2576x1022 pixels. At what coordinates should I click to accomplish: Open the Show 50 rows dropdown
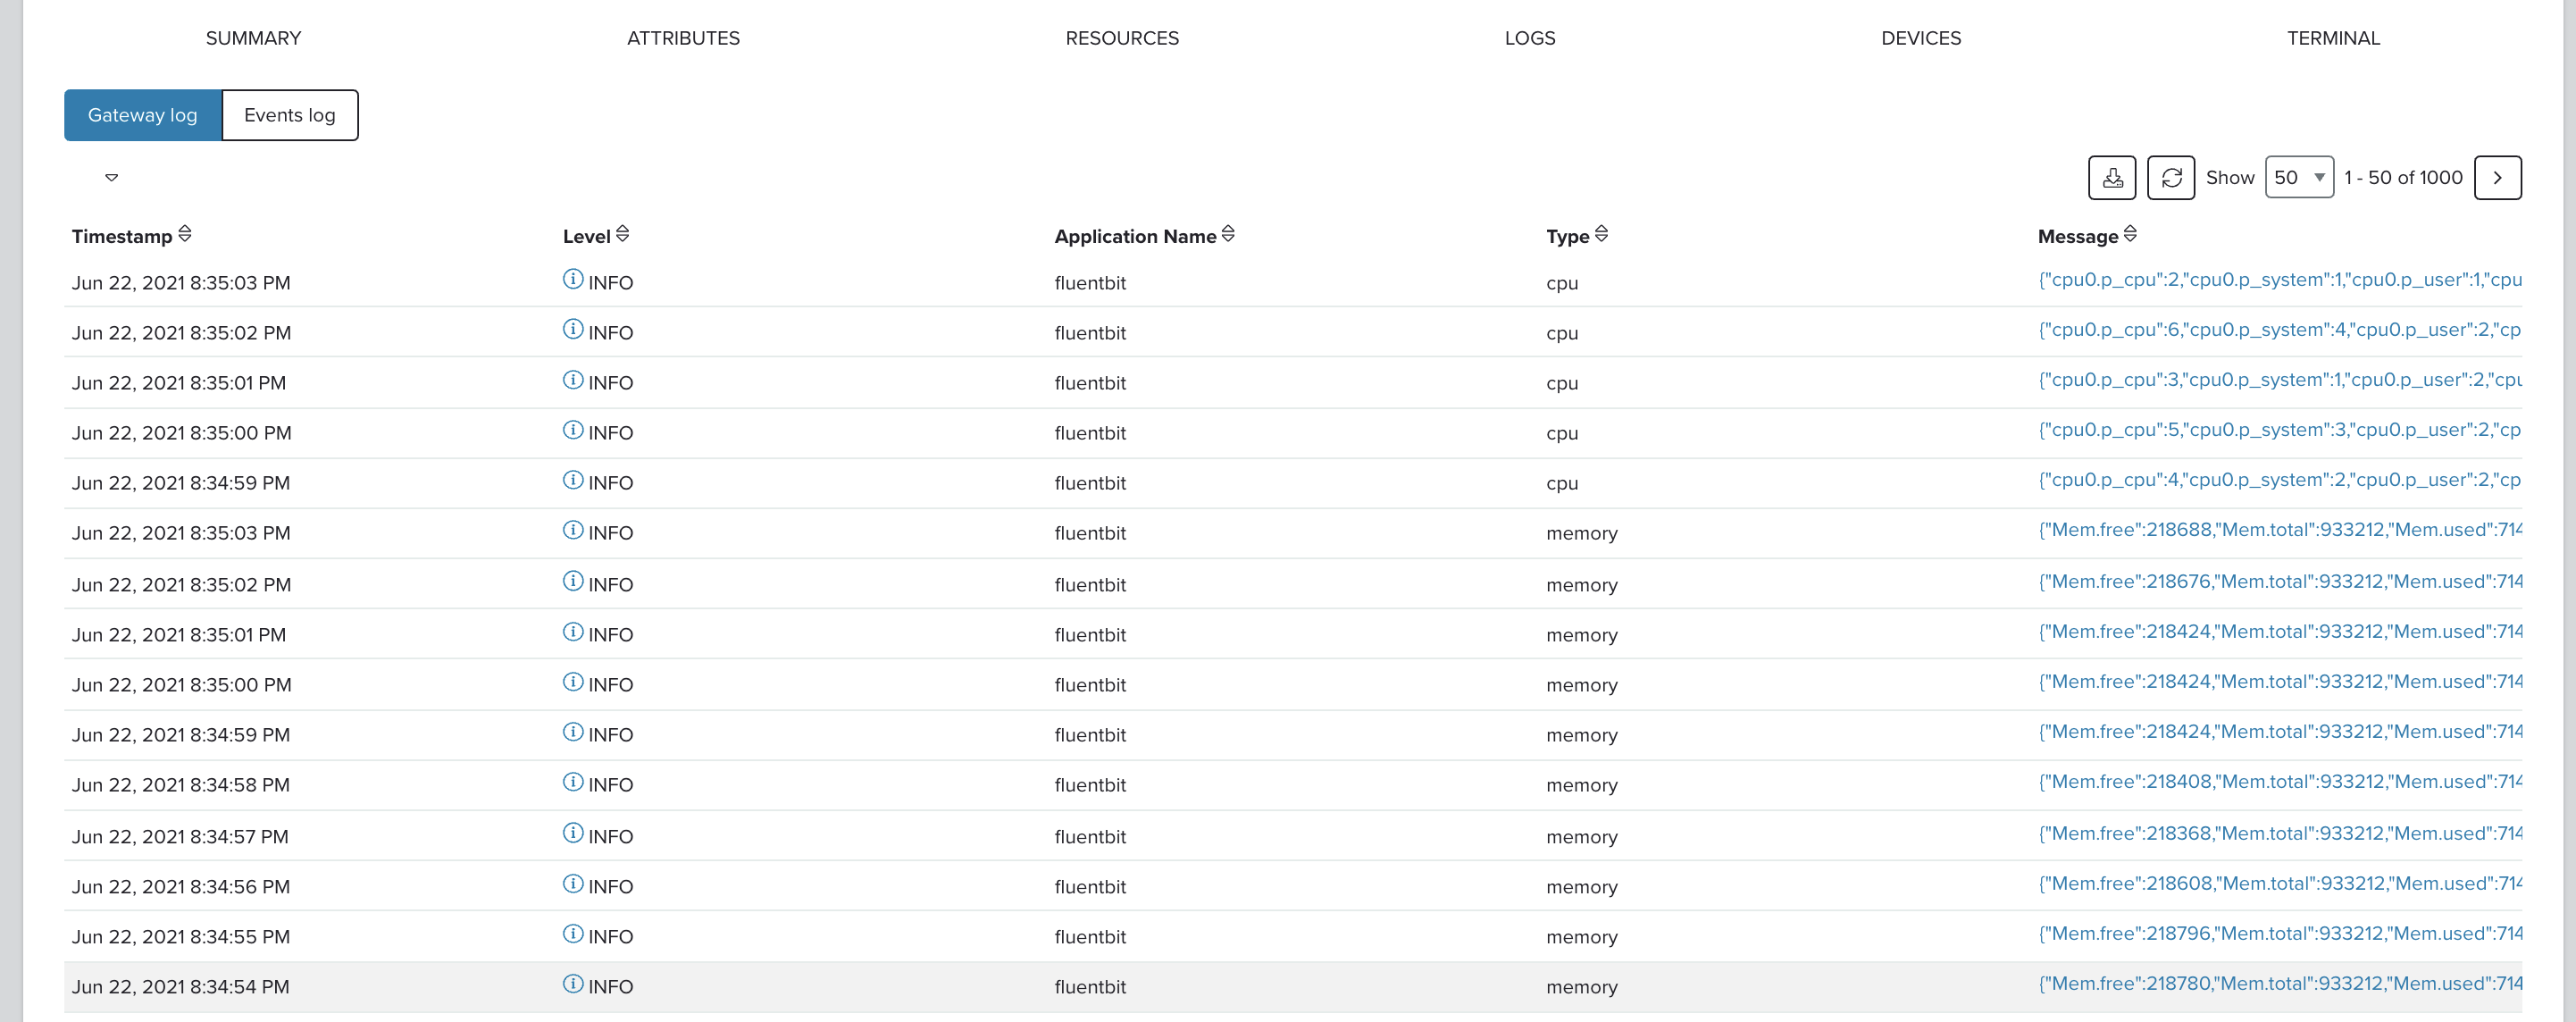2299,178
